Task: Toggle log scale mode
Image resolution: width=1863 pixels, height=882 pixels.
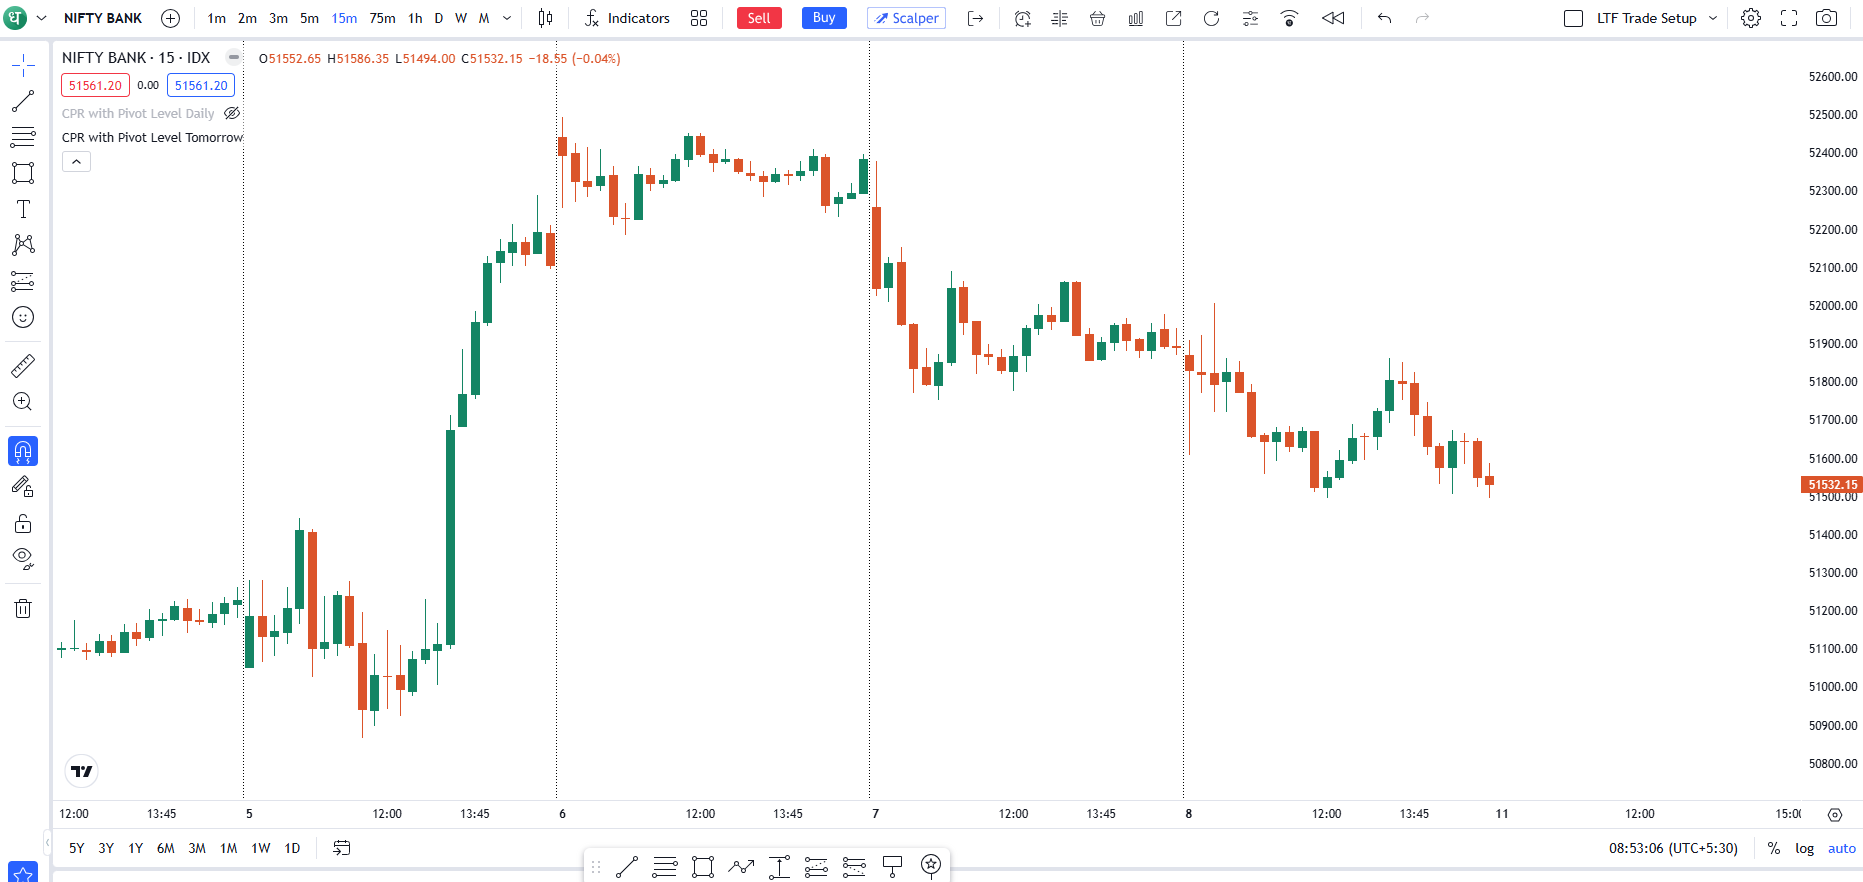Action: point(1804,848)
